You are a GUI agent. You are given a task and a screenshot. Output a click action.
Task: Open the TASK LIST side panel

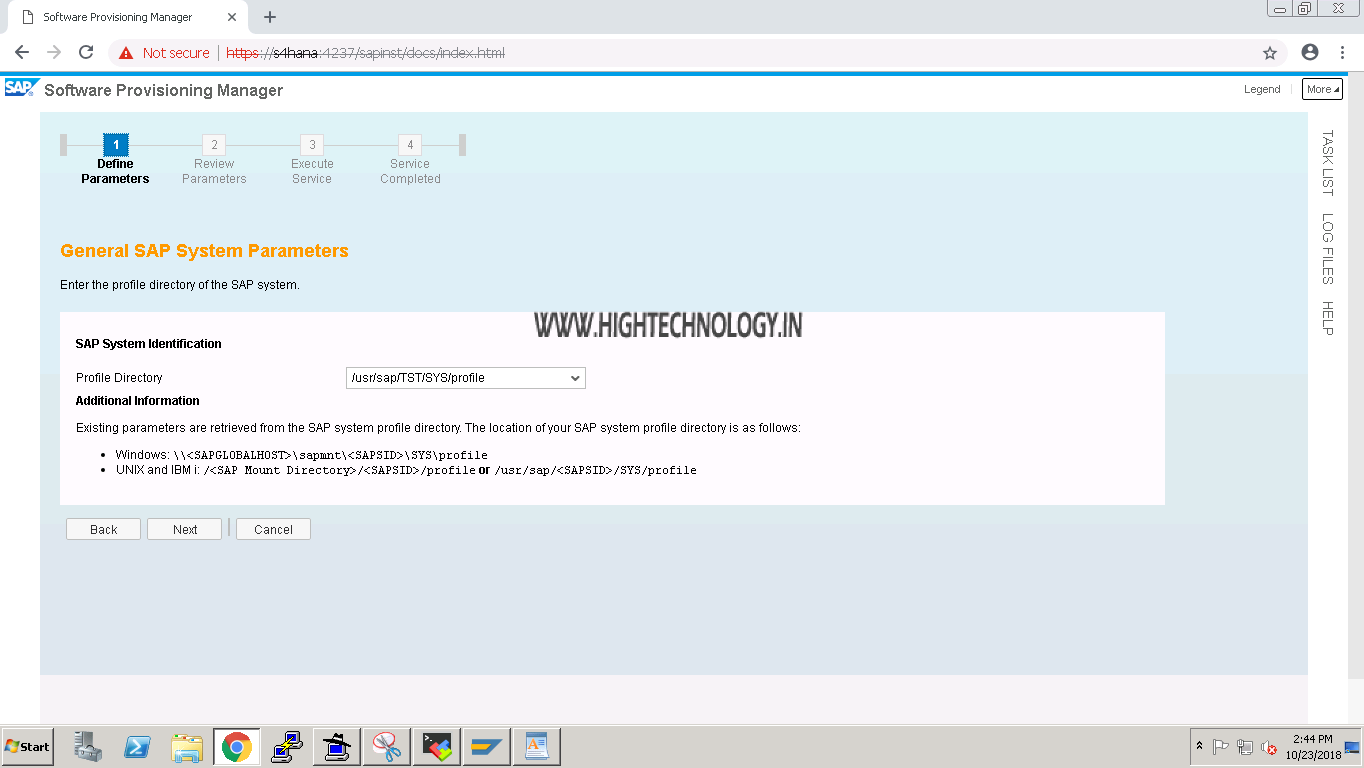point(1327,163)
